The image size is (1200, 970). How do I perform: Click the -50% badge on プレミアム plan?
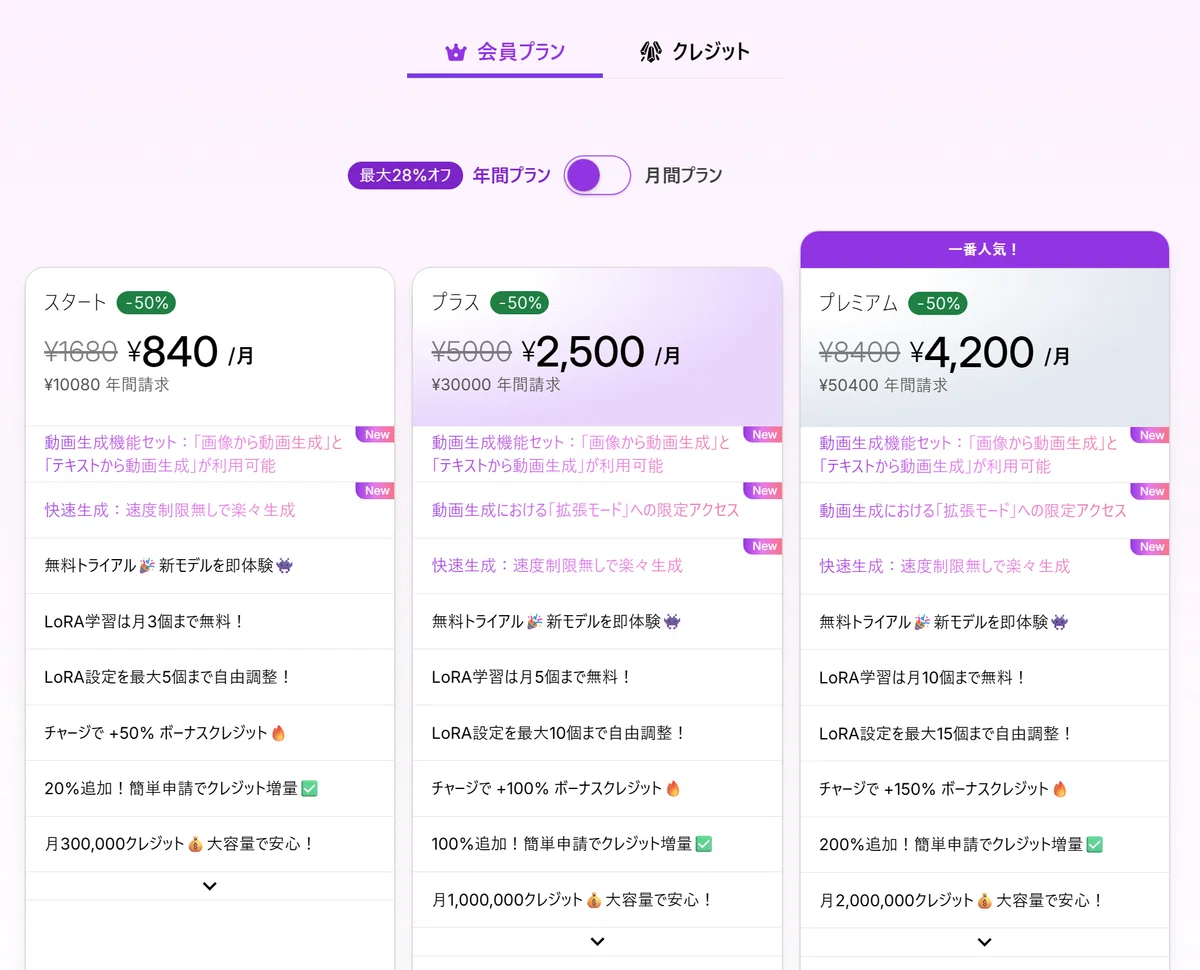[x=938, y=303]
